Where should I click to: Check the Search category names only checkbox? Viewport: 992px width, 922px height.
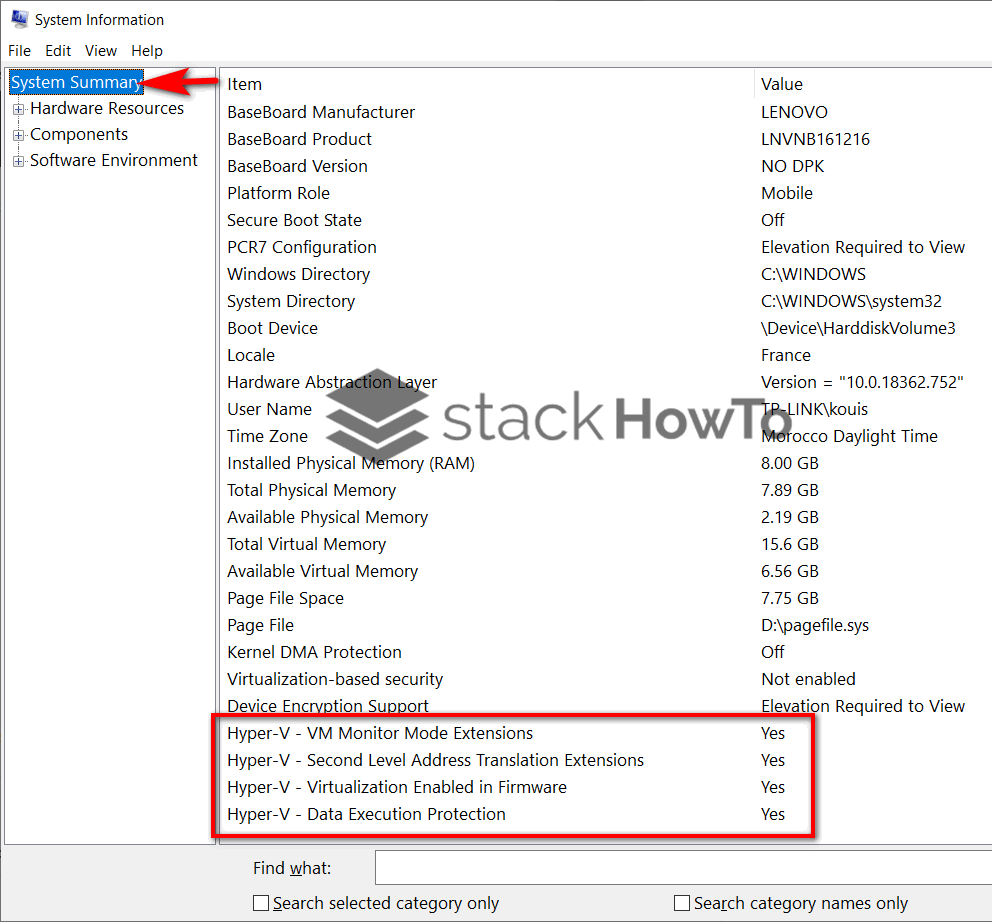coord(683,903)
